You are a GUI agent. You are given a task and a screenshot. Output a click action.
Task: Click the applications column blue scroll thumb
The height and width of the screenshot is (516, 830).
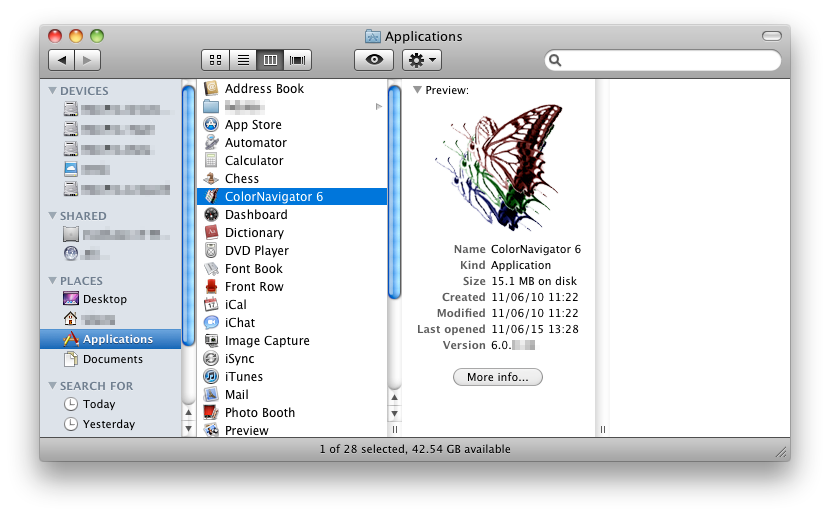pos(394,192)
